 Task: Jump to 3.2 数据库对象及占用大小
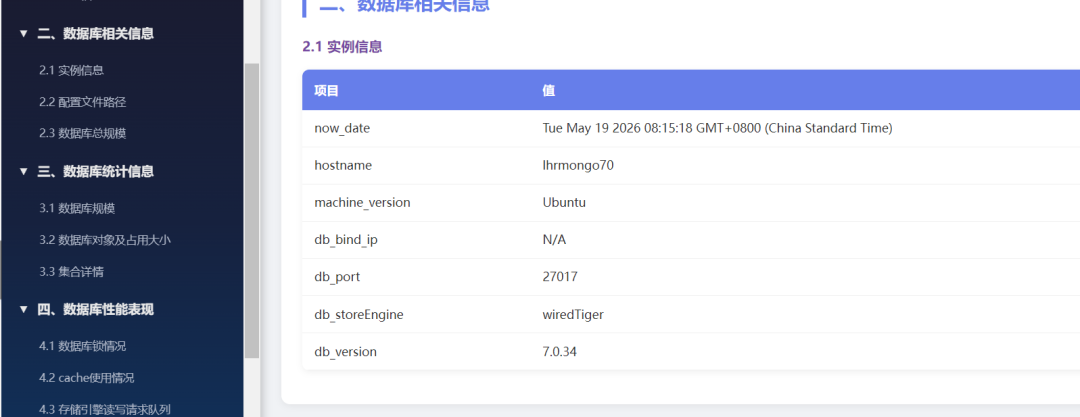[105, 240]
